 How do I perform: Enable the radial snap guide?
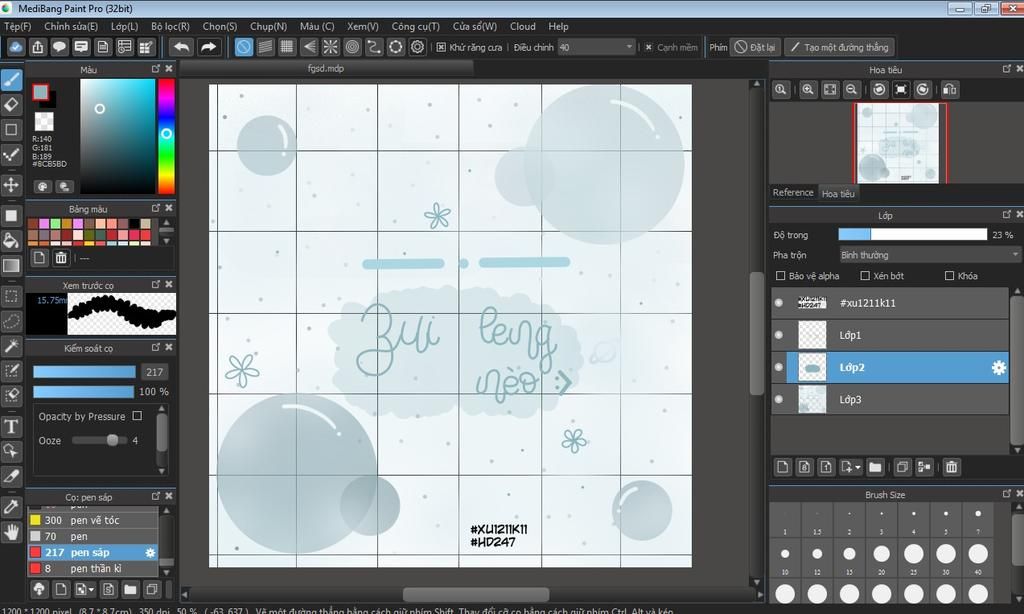pyautogui.click(x=330, y=47)
